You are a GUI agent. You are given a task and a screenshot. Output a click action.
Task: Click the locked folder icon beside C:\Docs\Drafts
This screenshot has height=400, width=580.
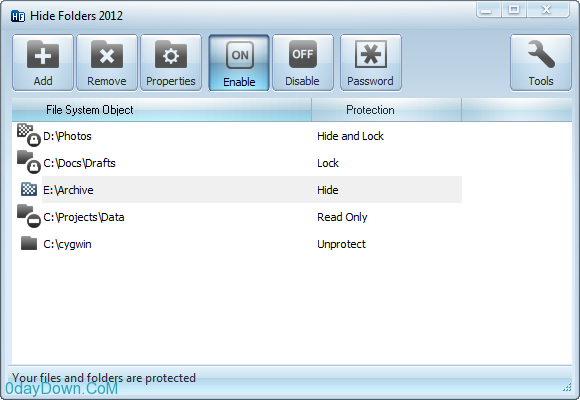coord(28,162)
